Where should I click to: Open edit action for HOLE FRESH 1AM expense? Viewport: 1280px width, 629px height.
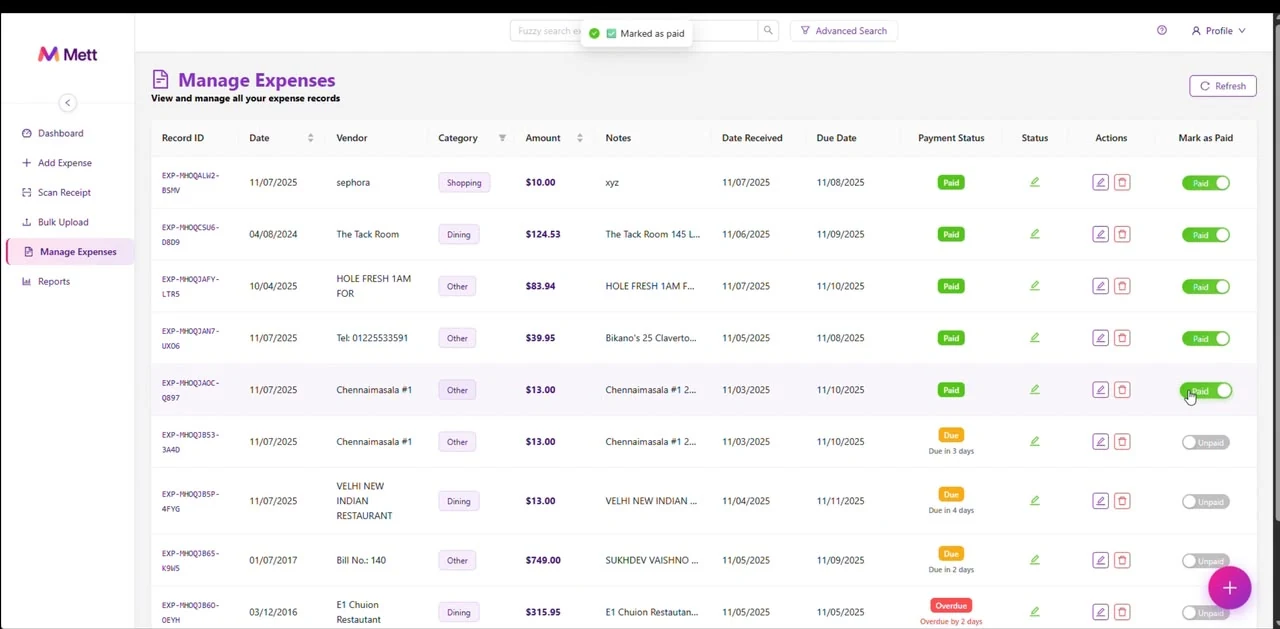point(1100,286)
